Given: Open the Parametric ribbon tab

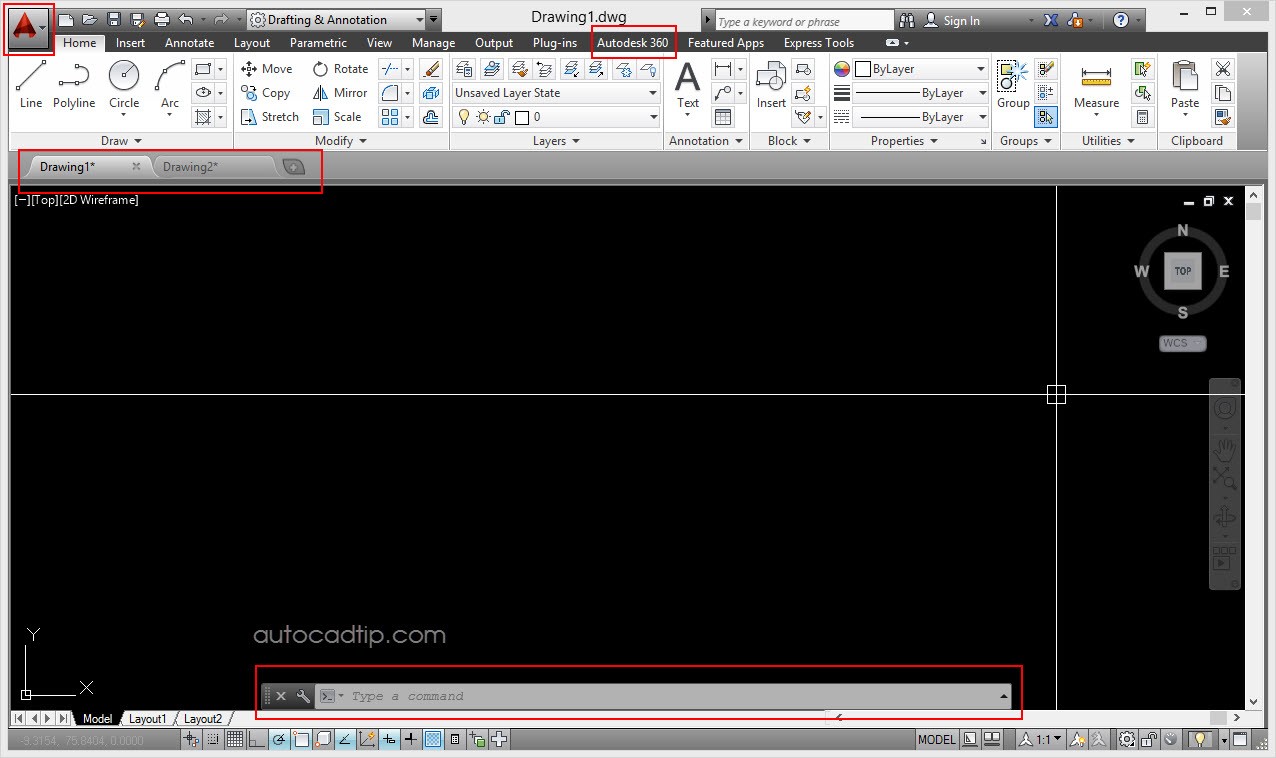Looking at the screenshot, I should [318, 43].
